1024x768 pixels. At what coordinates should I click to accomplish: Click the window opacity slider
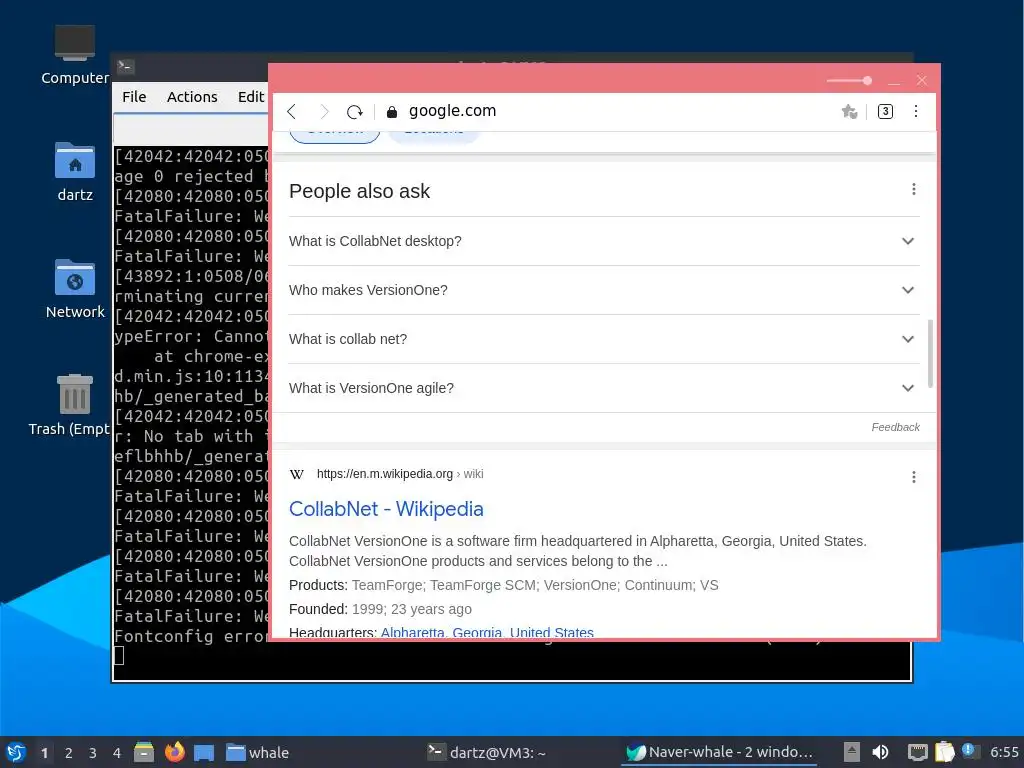pos(849,80)
